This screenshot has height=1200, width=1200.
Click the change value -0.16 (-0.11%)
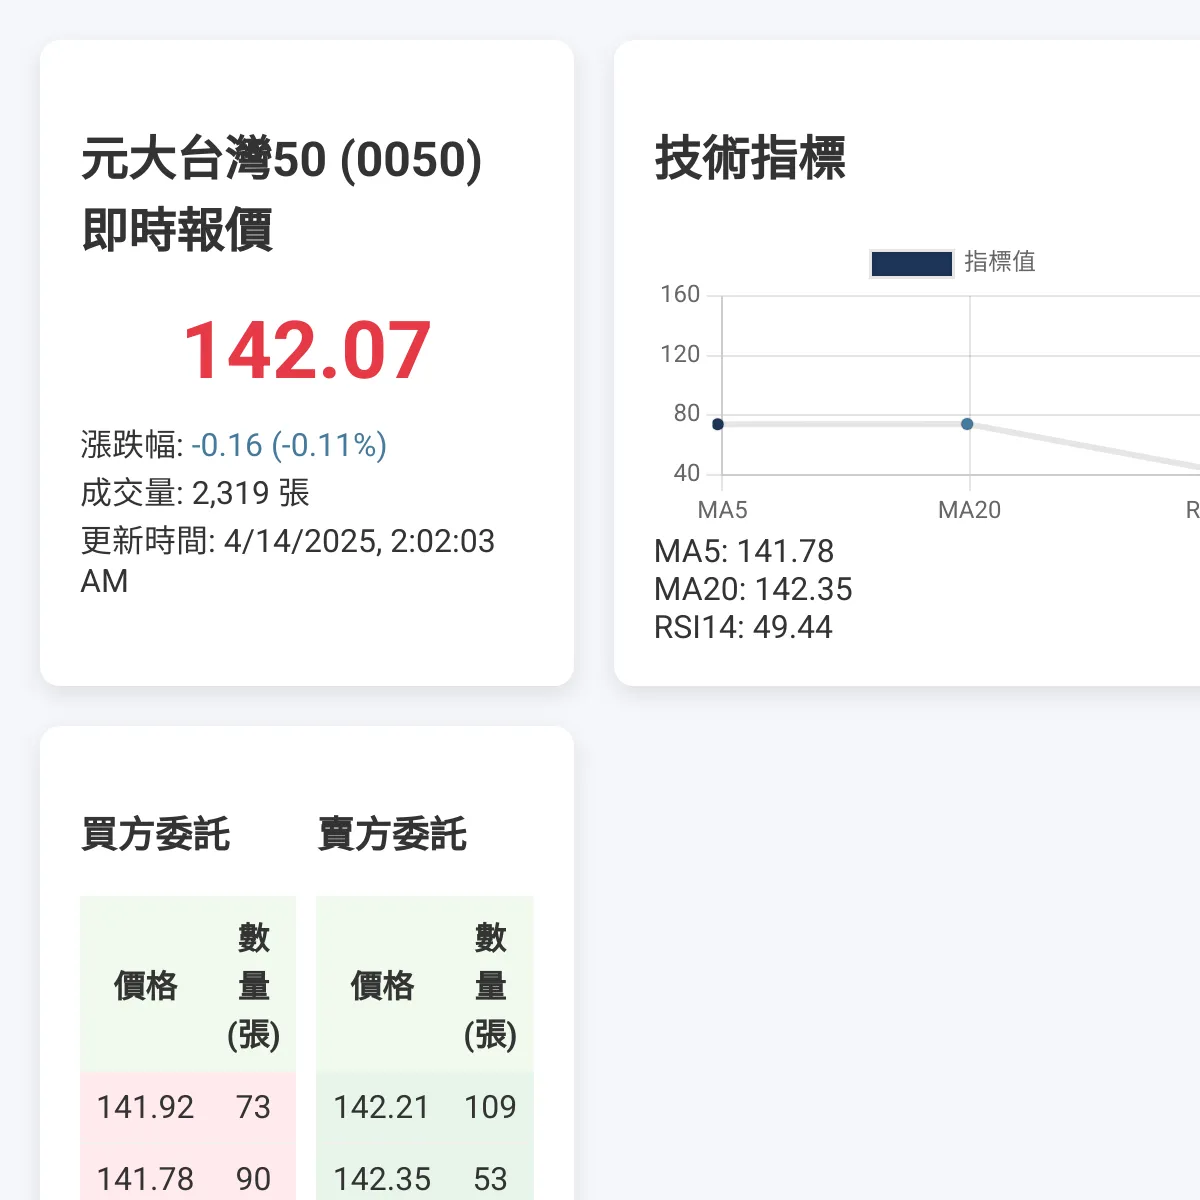(289, 445)
